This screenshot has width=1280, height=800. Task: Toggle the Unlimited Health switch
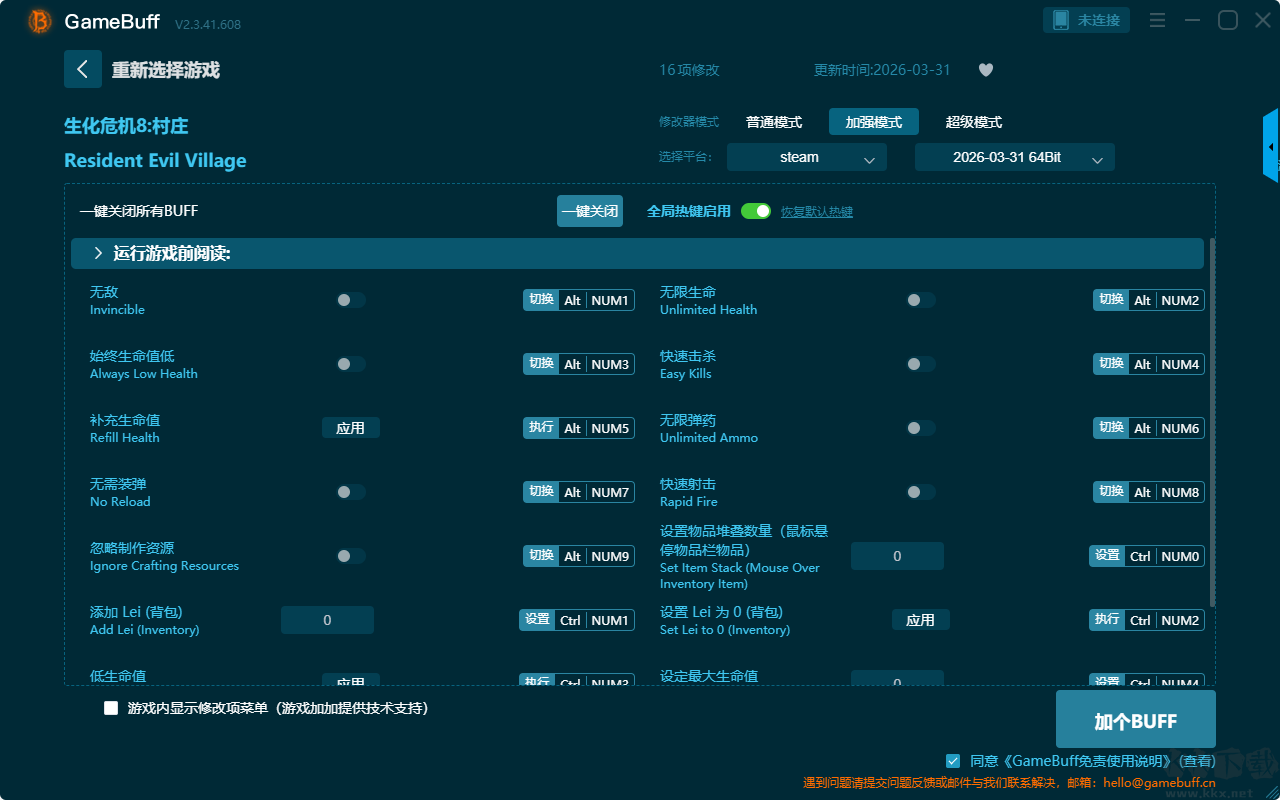point(920,300)
